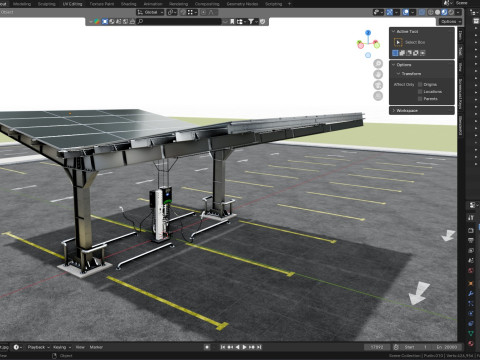The width and height of the screenshot is (480, 360).
Task: Switch to solid viewport shading
Action: [x=437, y=12]
